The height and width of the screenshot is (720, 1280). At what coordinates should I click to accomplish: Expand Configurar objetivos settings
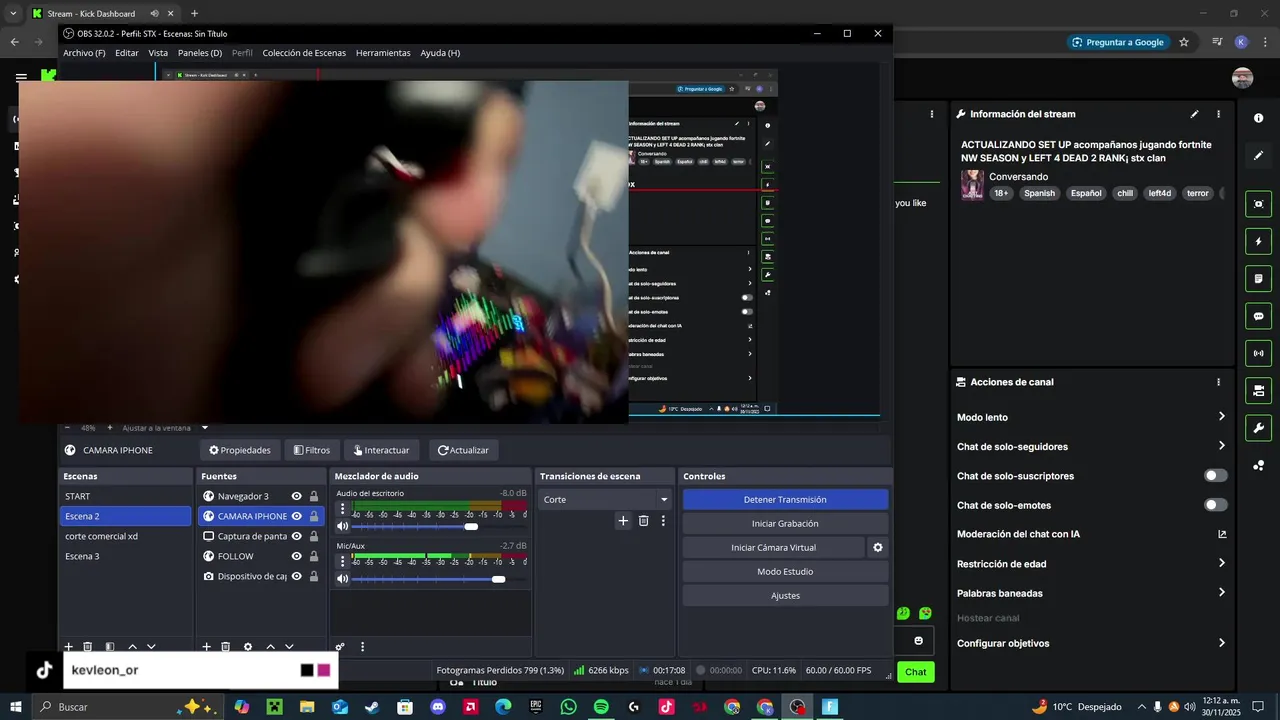click(1222, 643)
